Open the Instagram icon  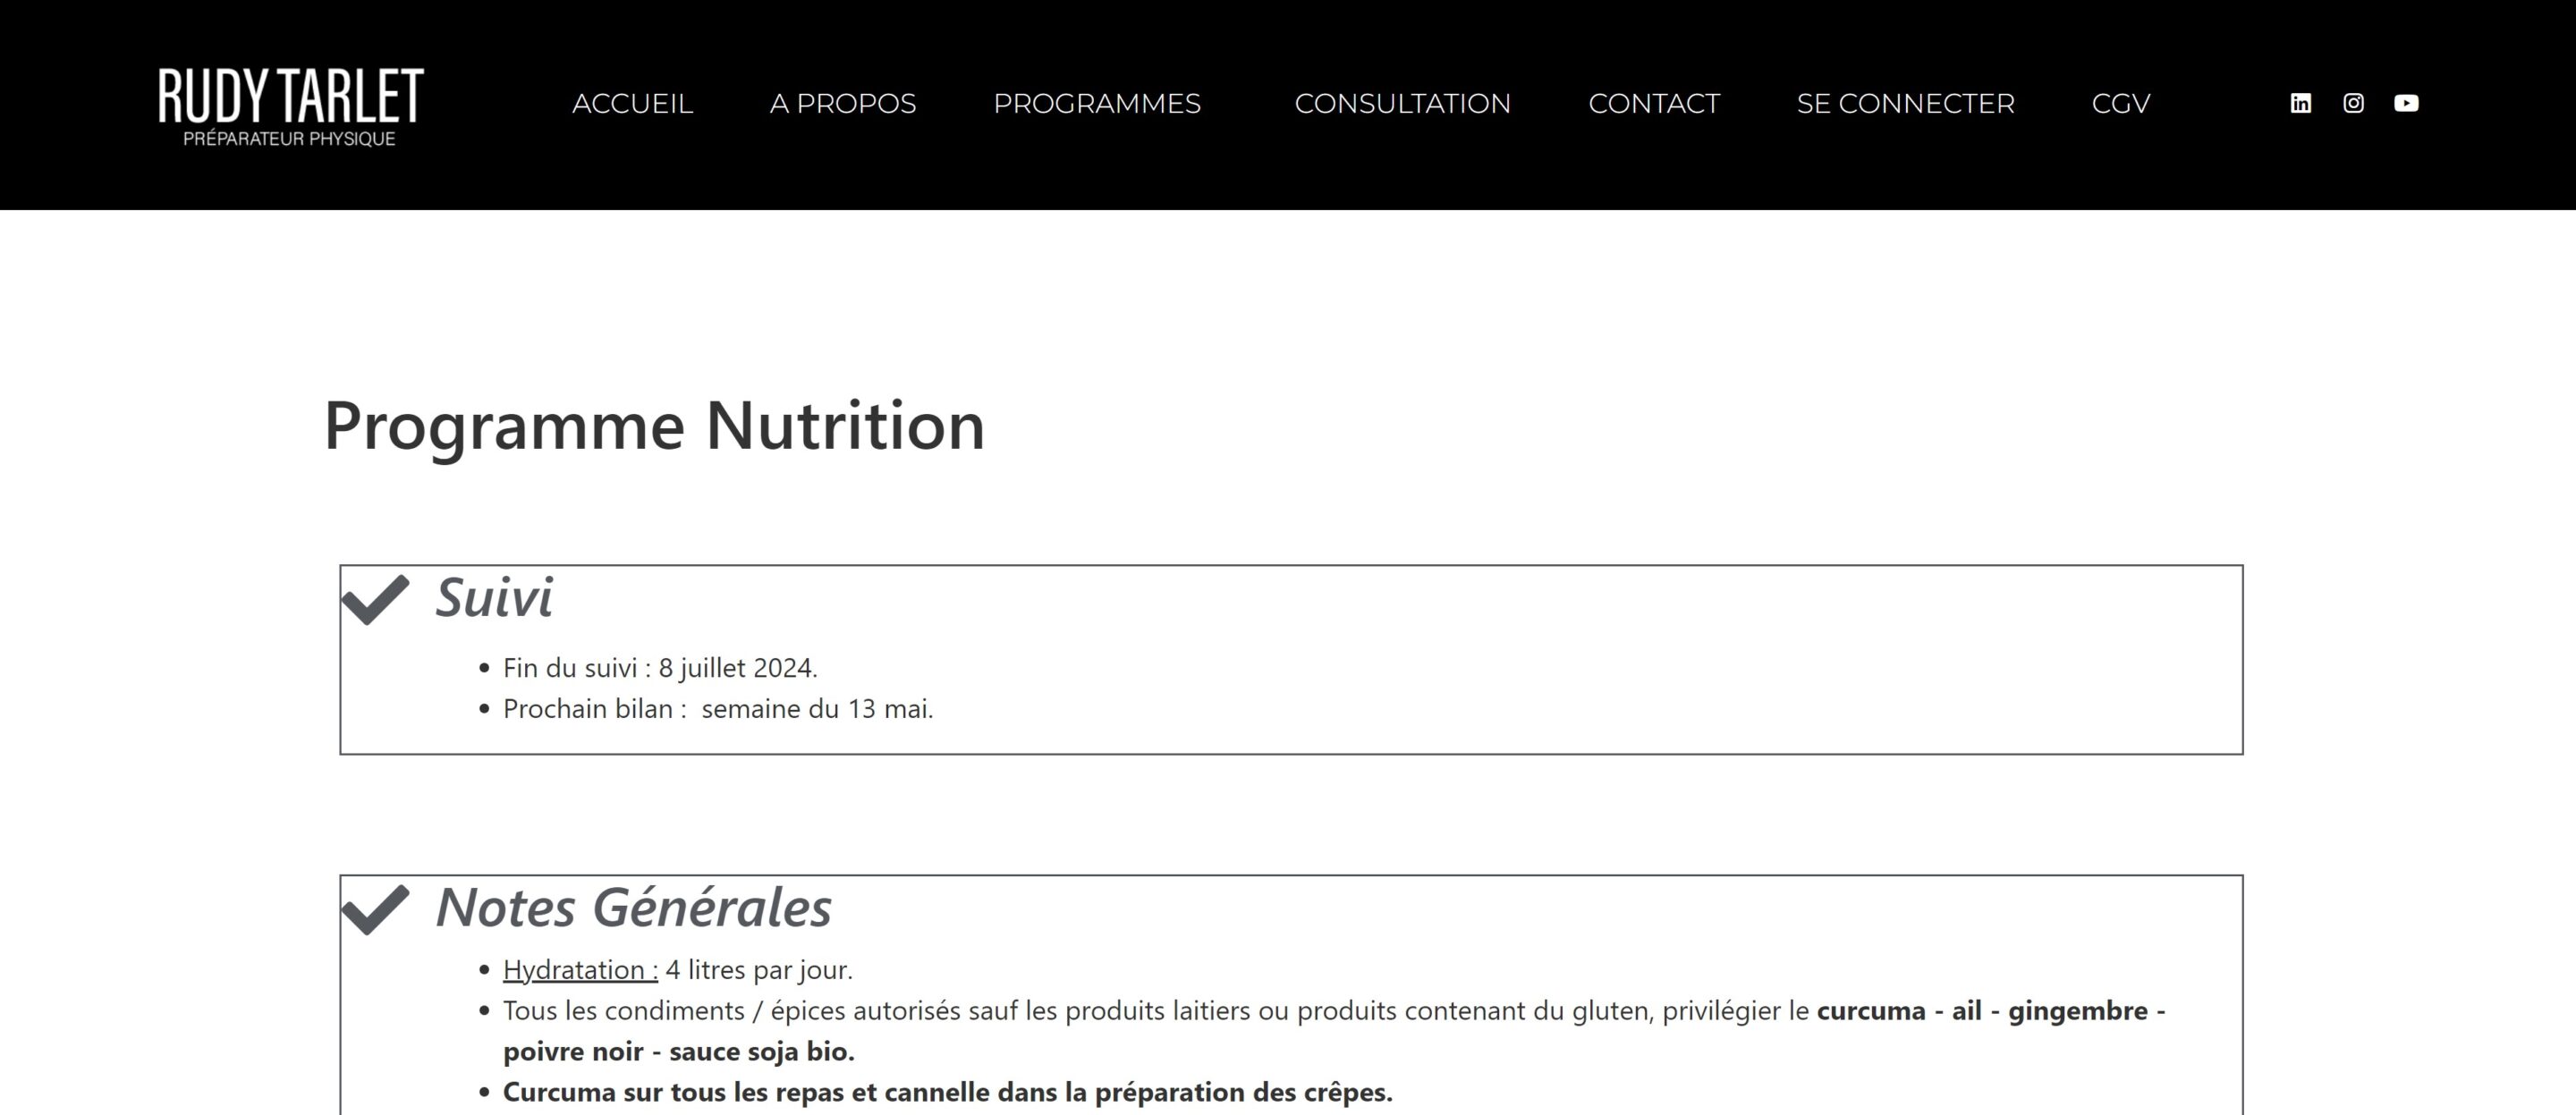point(2354,103)
